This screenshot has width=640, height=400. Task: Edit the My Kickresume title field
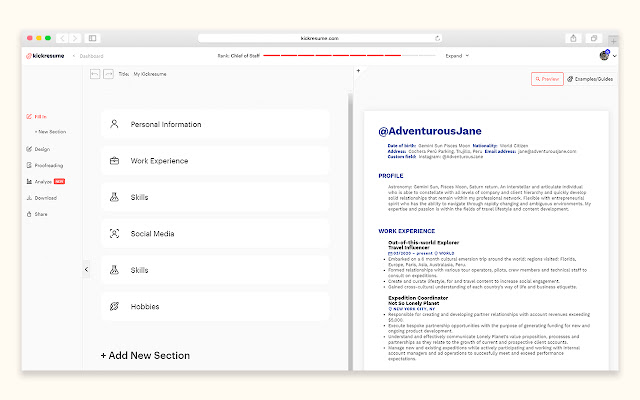point(150,74)
